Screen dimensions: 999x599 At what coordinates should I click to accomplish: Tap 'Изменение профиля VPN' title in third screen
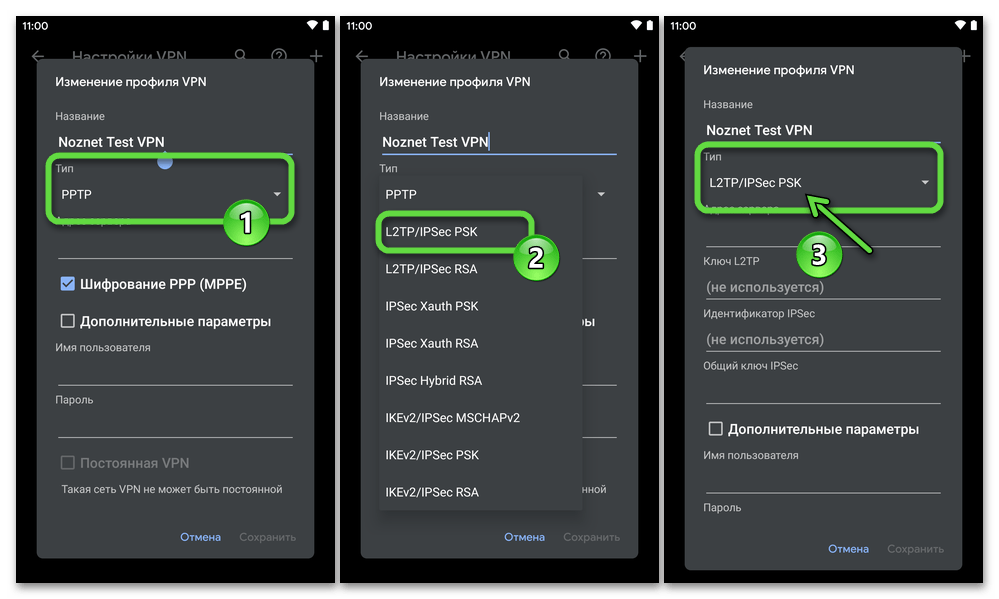[x=779, y=70]
